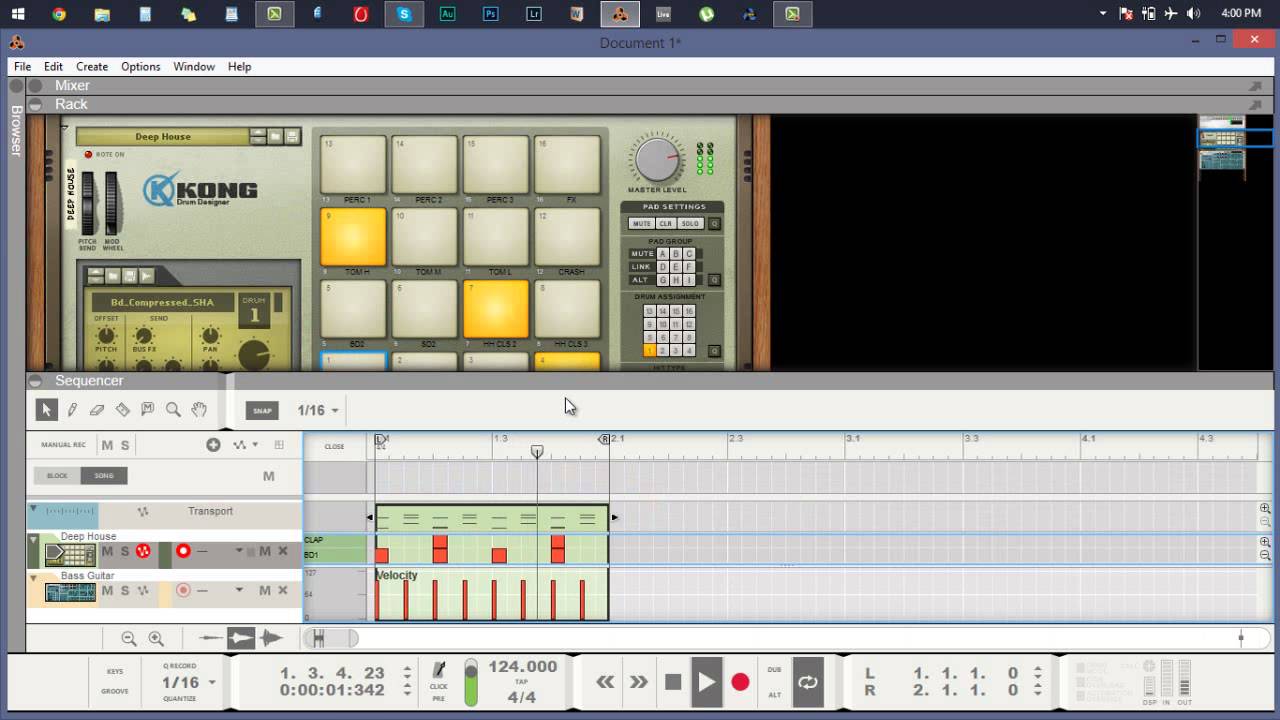Image resolution: width=1280 pixels, height=720 pixels.
Task: Toggle the Snap button
Action: 262,410
